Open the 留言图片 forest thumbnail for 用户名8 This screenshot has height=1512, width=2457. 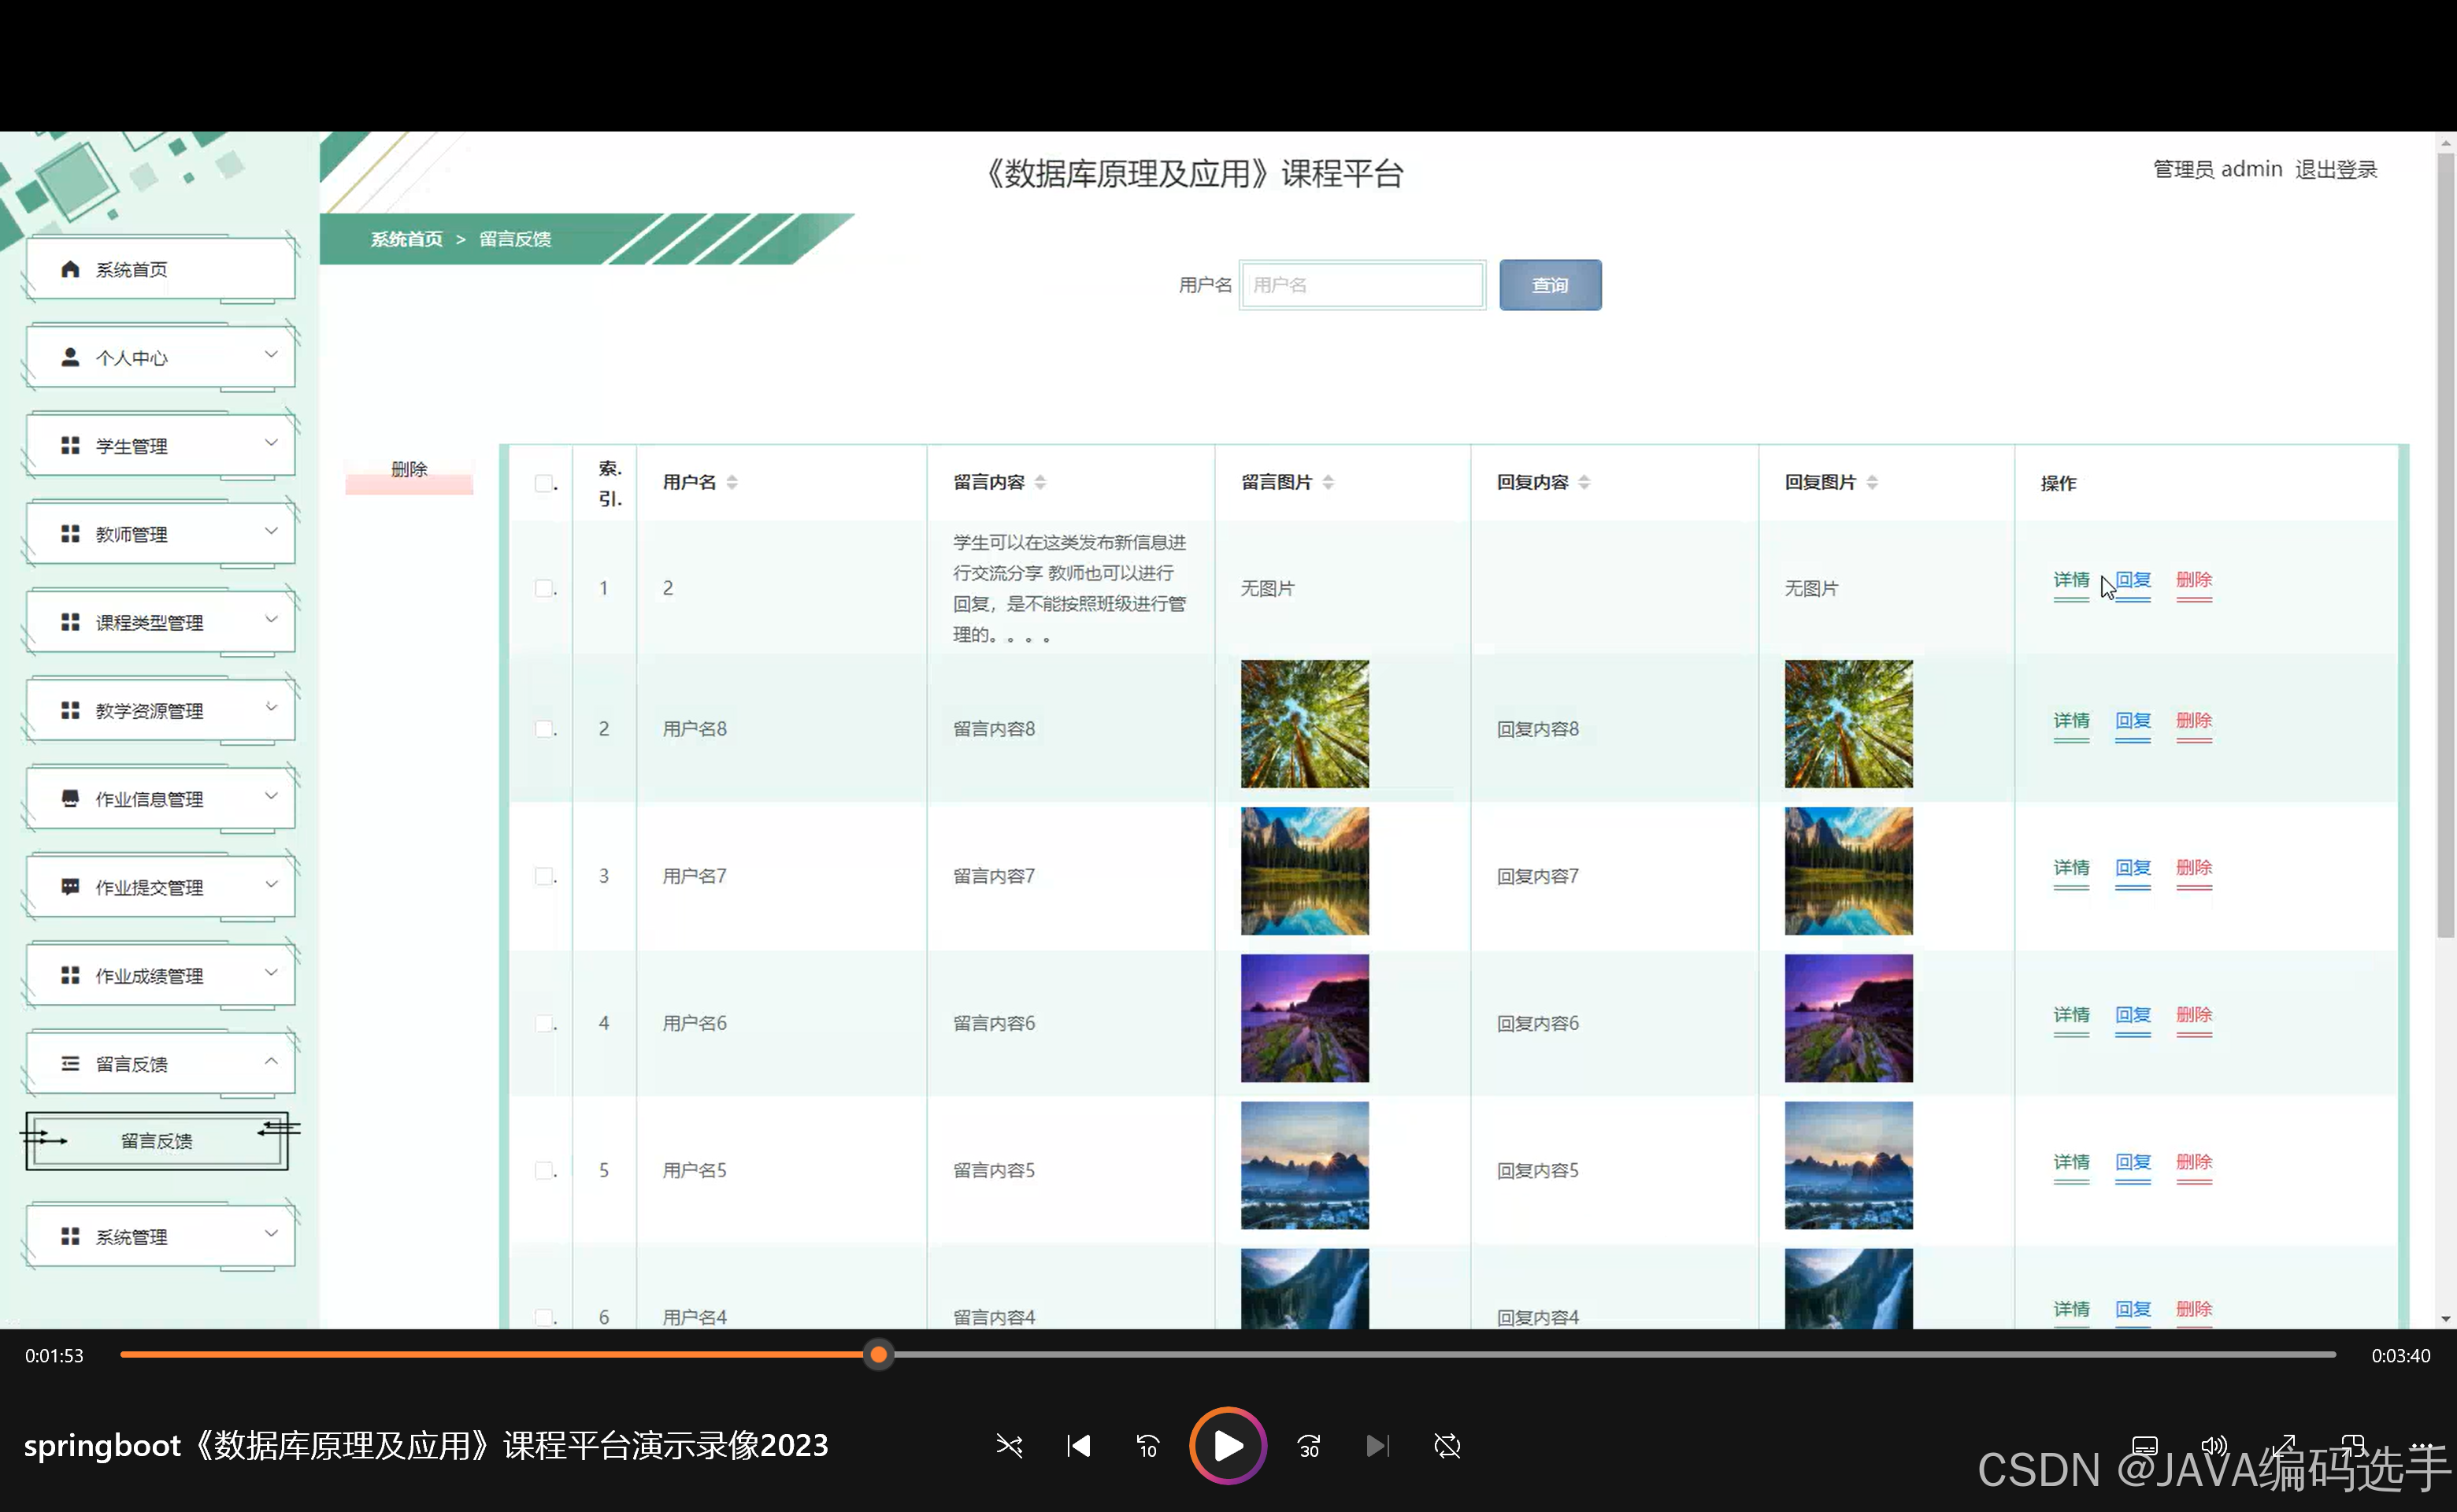(1305, 724)
